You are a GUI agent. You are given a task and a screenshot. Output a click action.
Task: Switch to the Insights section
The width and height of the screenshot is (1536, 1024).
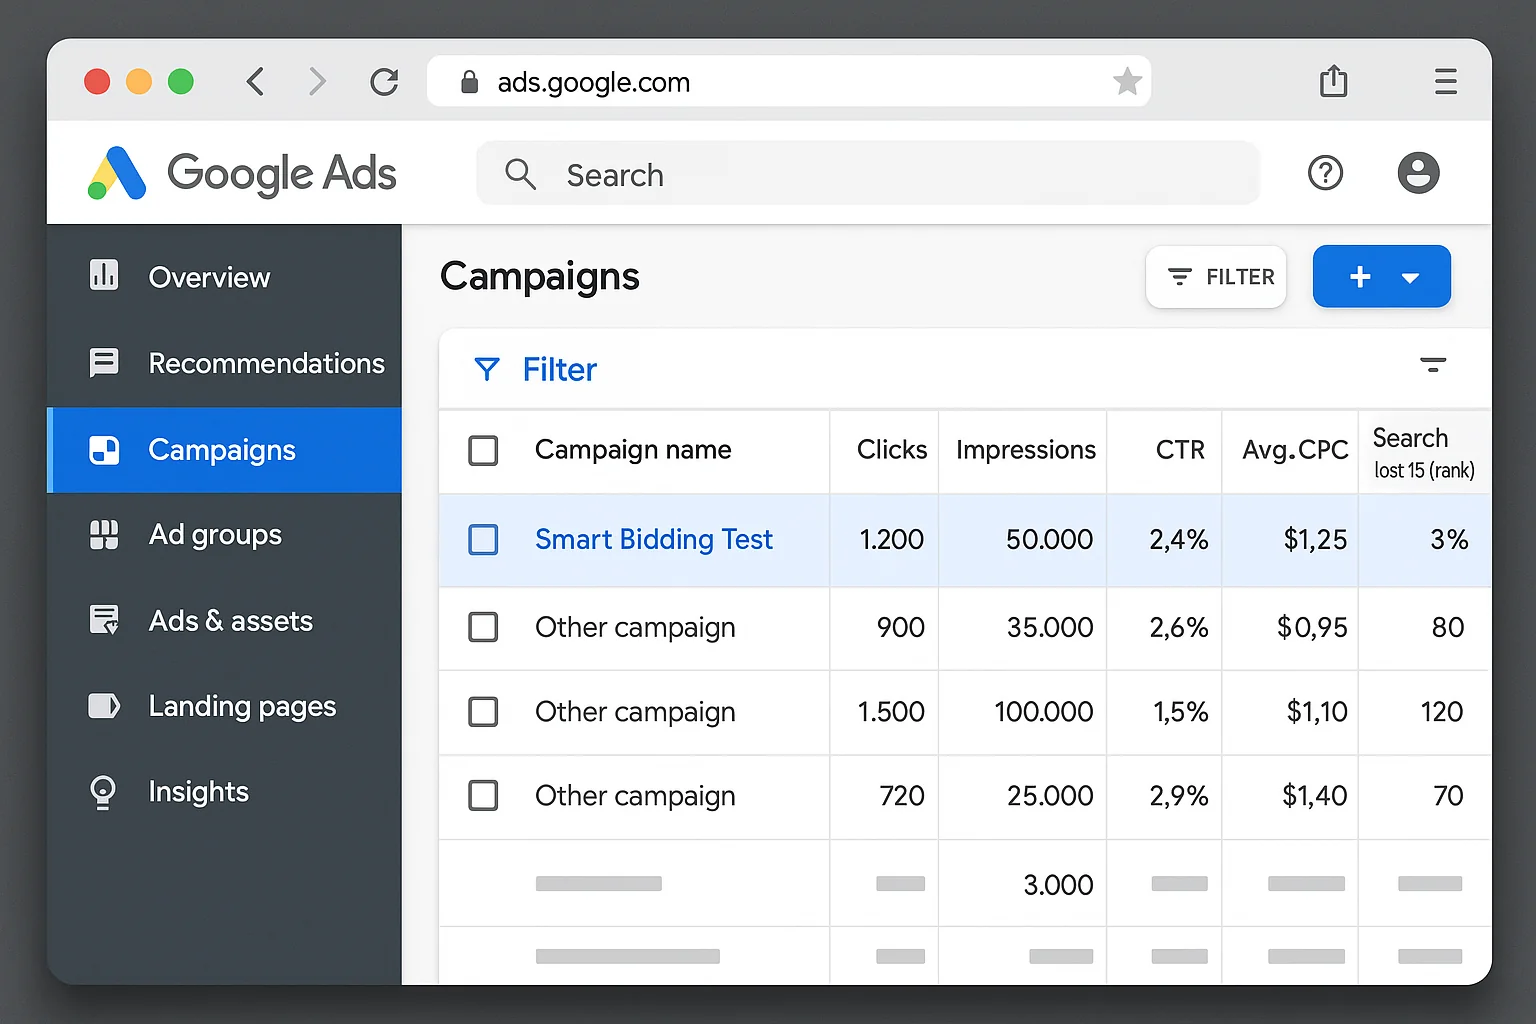pos(198,792)
